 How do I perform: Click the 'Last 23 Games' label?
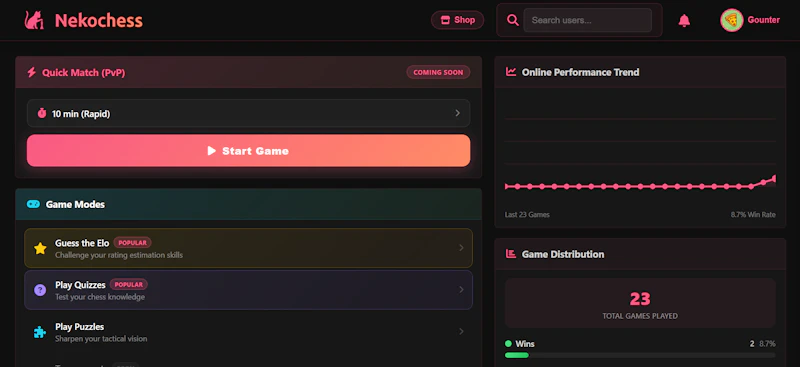(527, 215)
